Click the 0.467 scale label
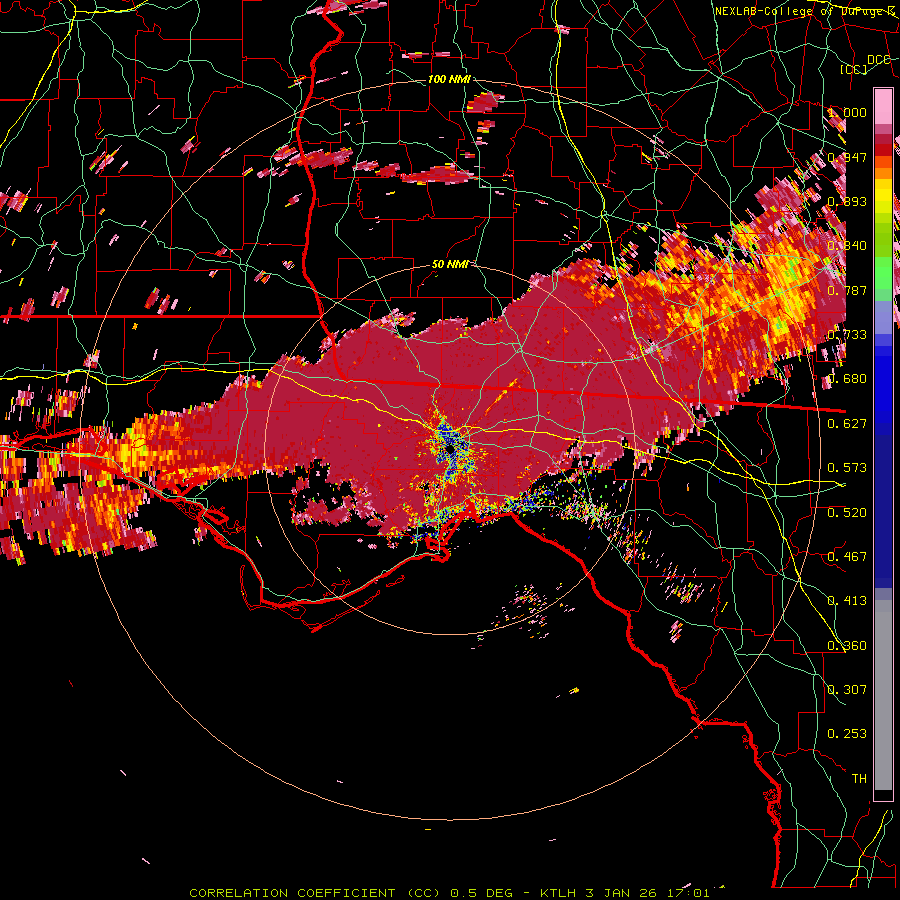This screenshot has height=900, width=900. pyautogui.click(x=847, y=556)
